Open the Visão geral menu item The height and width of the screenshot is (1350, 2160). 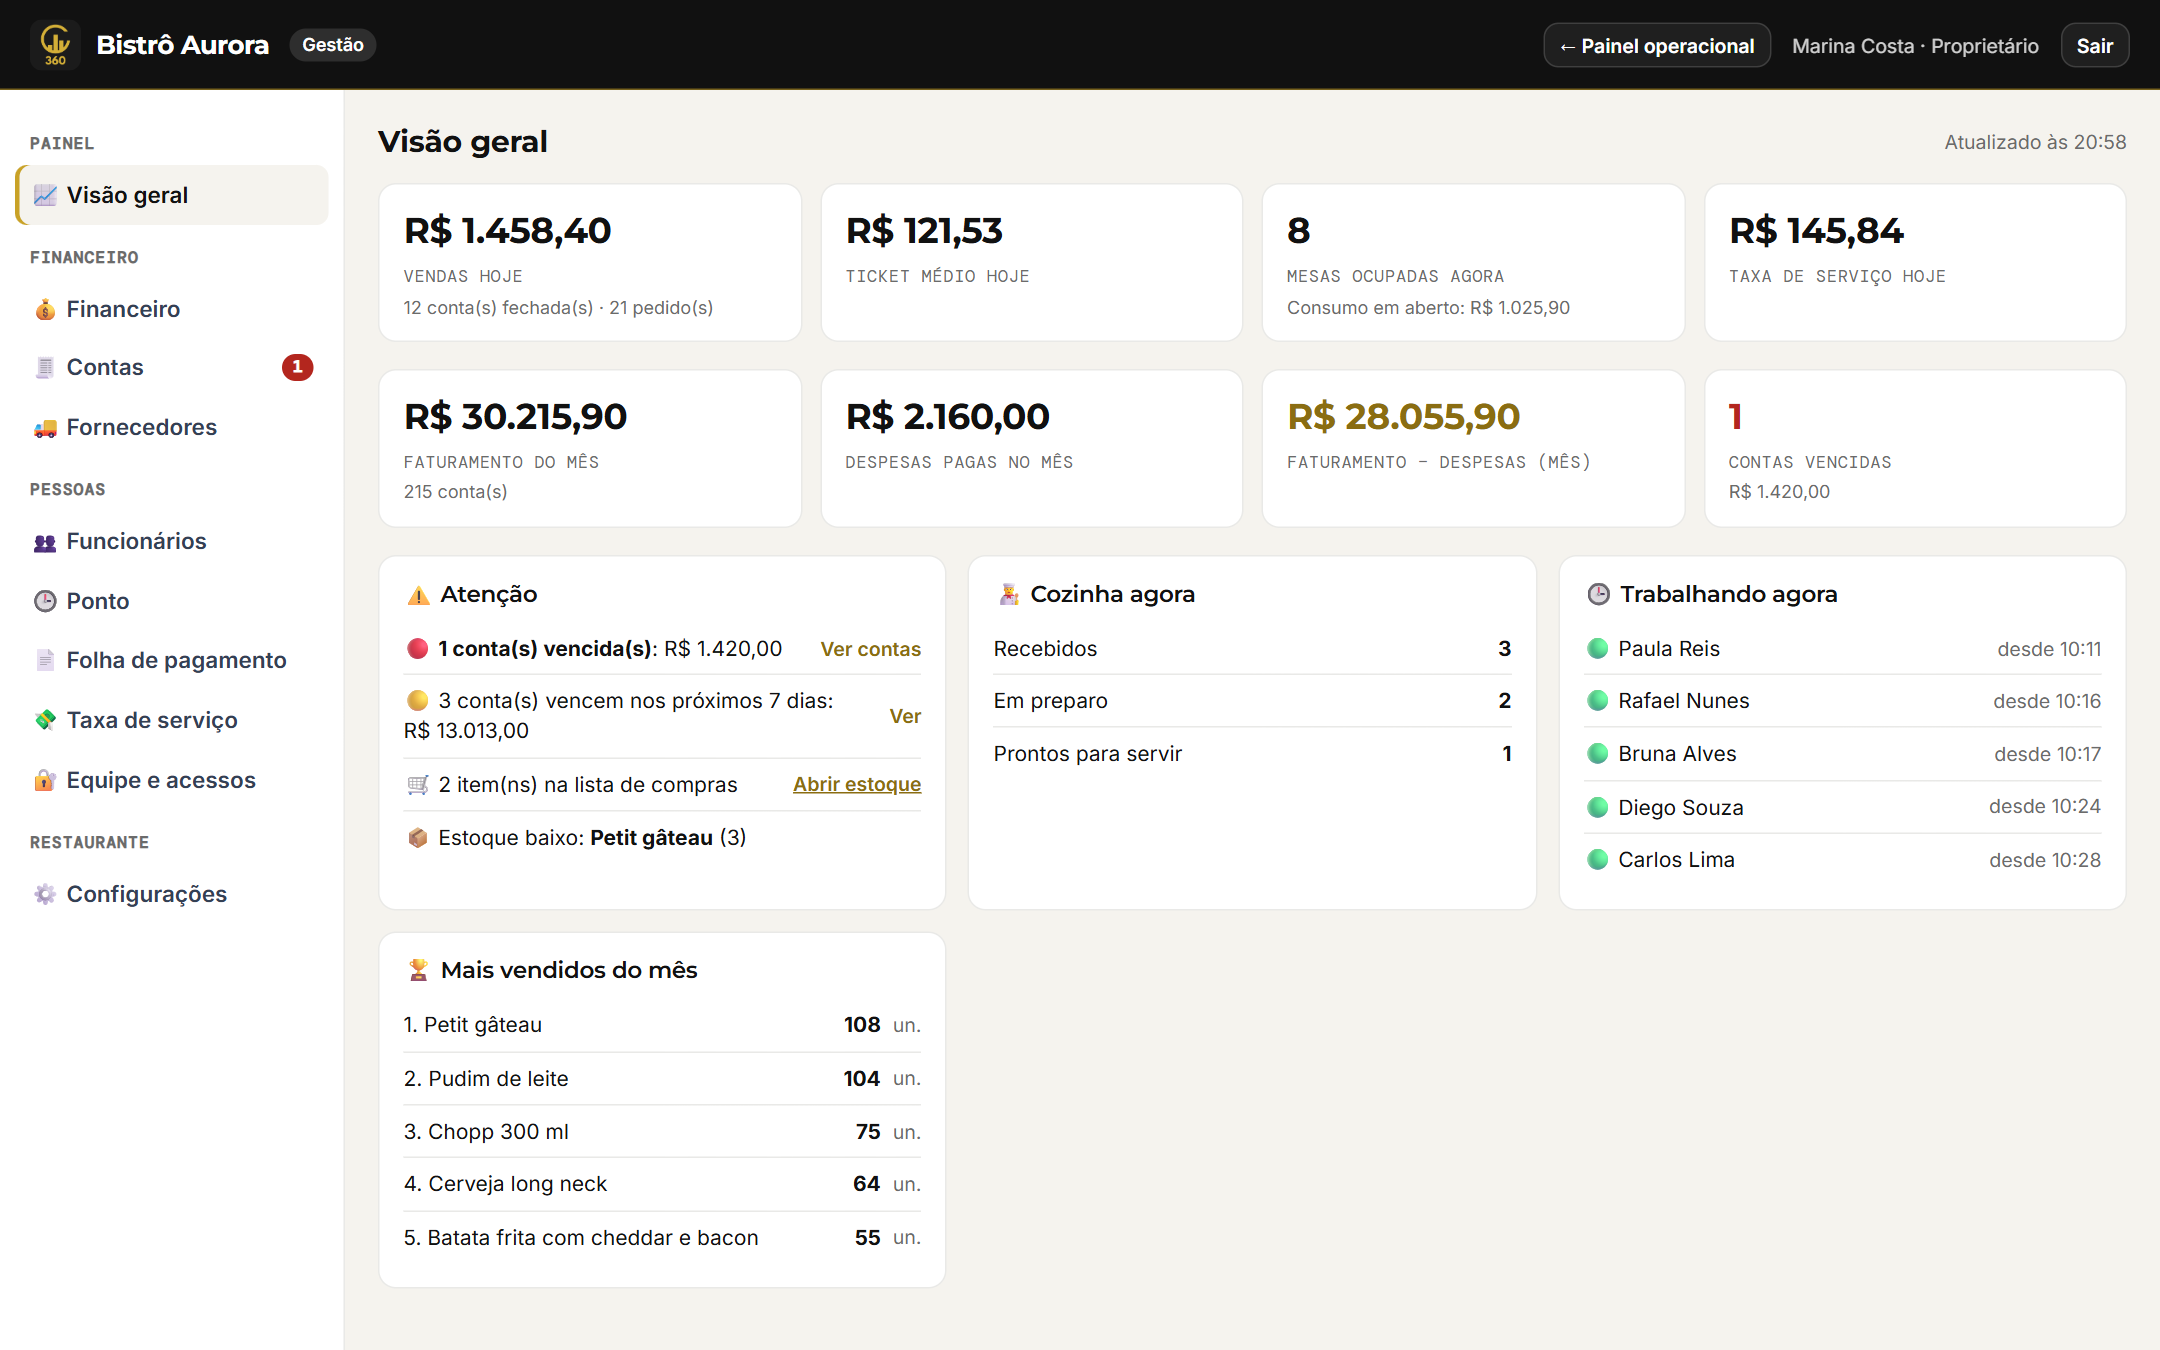coord(172,195)
